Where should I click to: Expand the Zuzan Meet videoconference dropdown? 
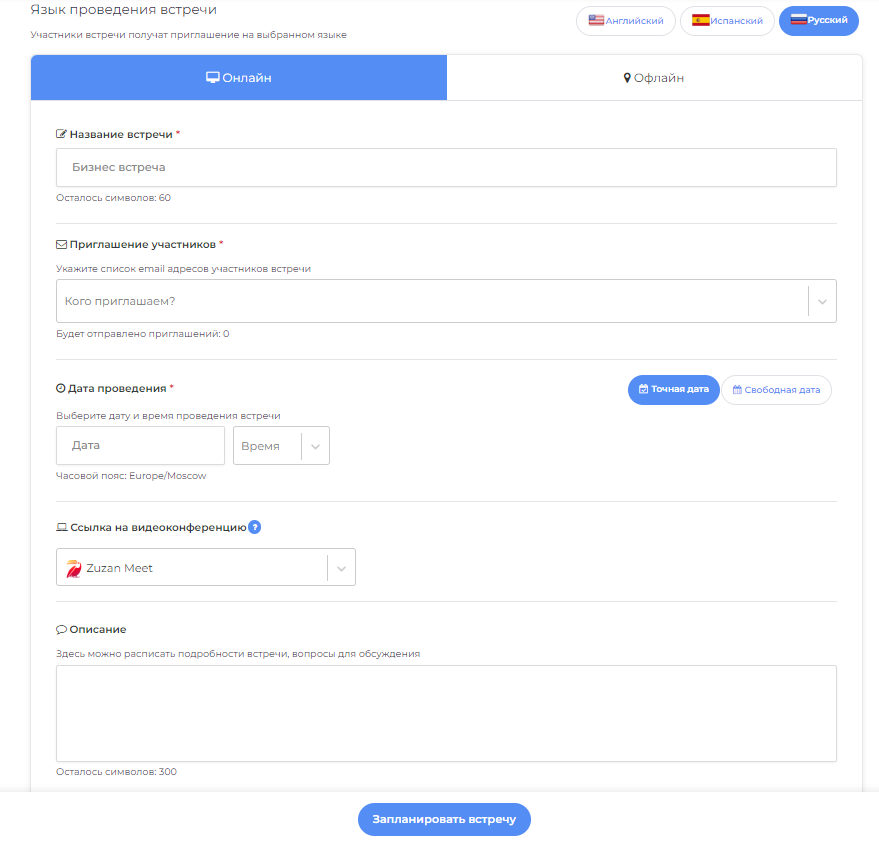(x=341, y=568)
